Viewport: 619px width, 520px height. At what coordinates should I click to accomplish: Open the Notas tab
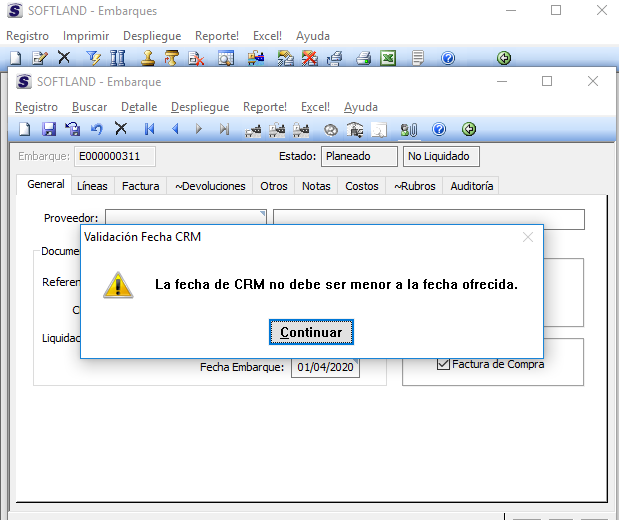pos(316,186)
